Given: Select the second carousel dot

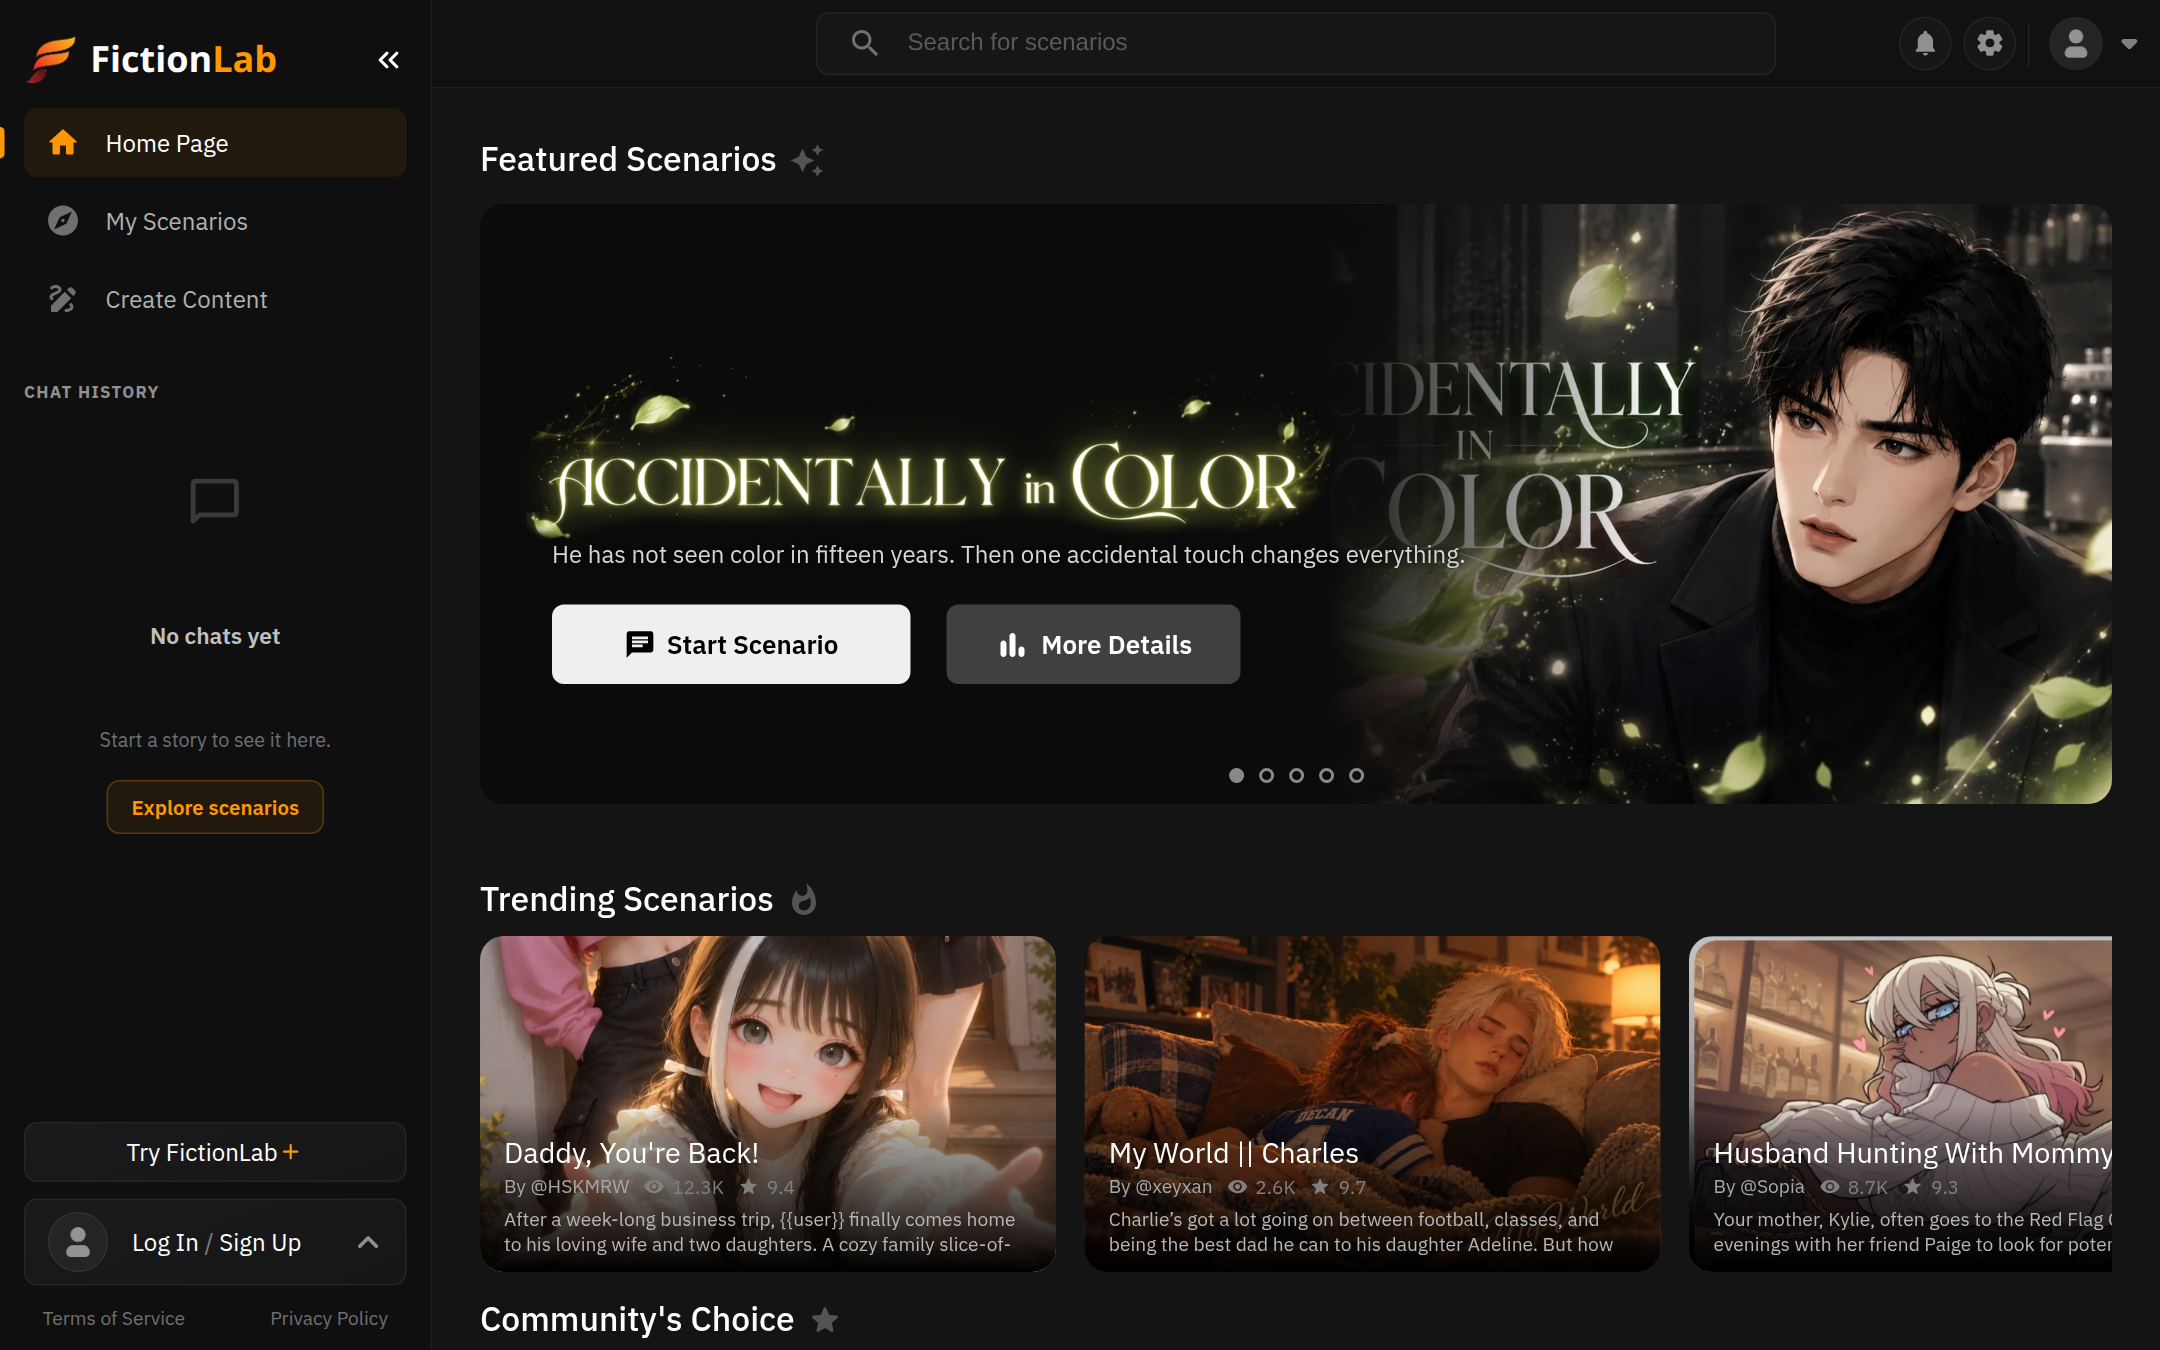Looking at the screenshot, I should click(x=1266, y=775).
